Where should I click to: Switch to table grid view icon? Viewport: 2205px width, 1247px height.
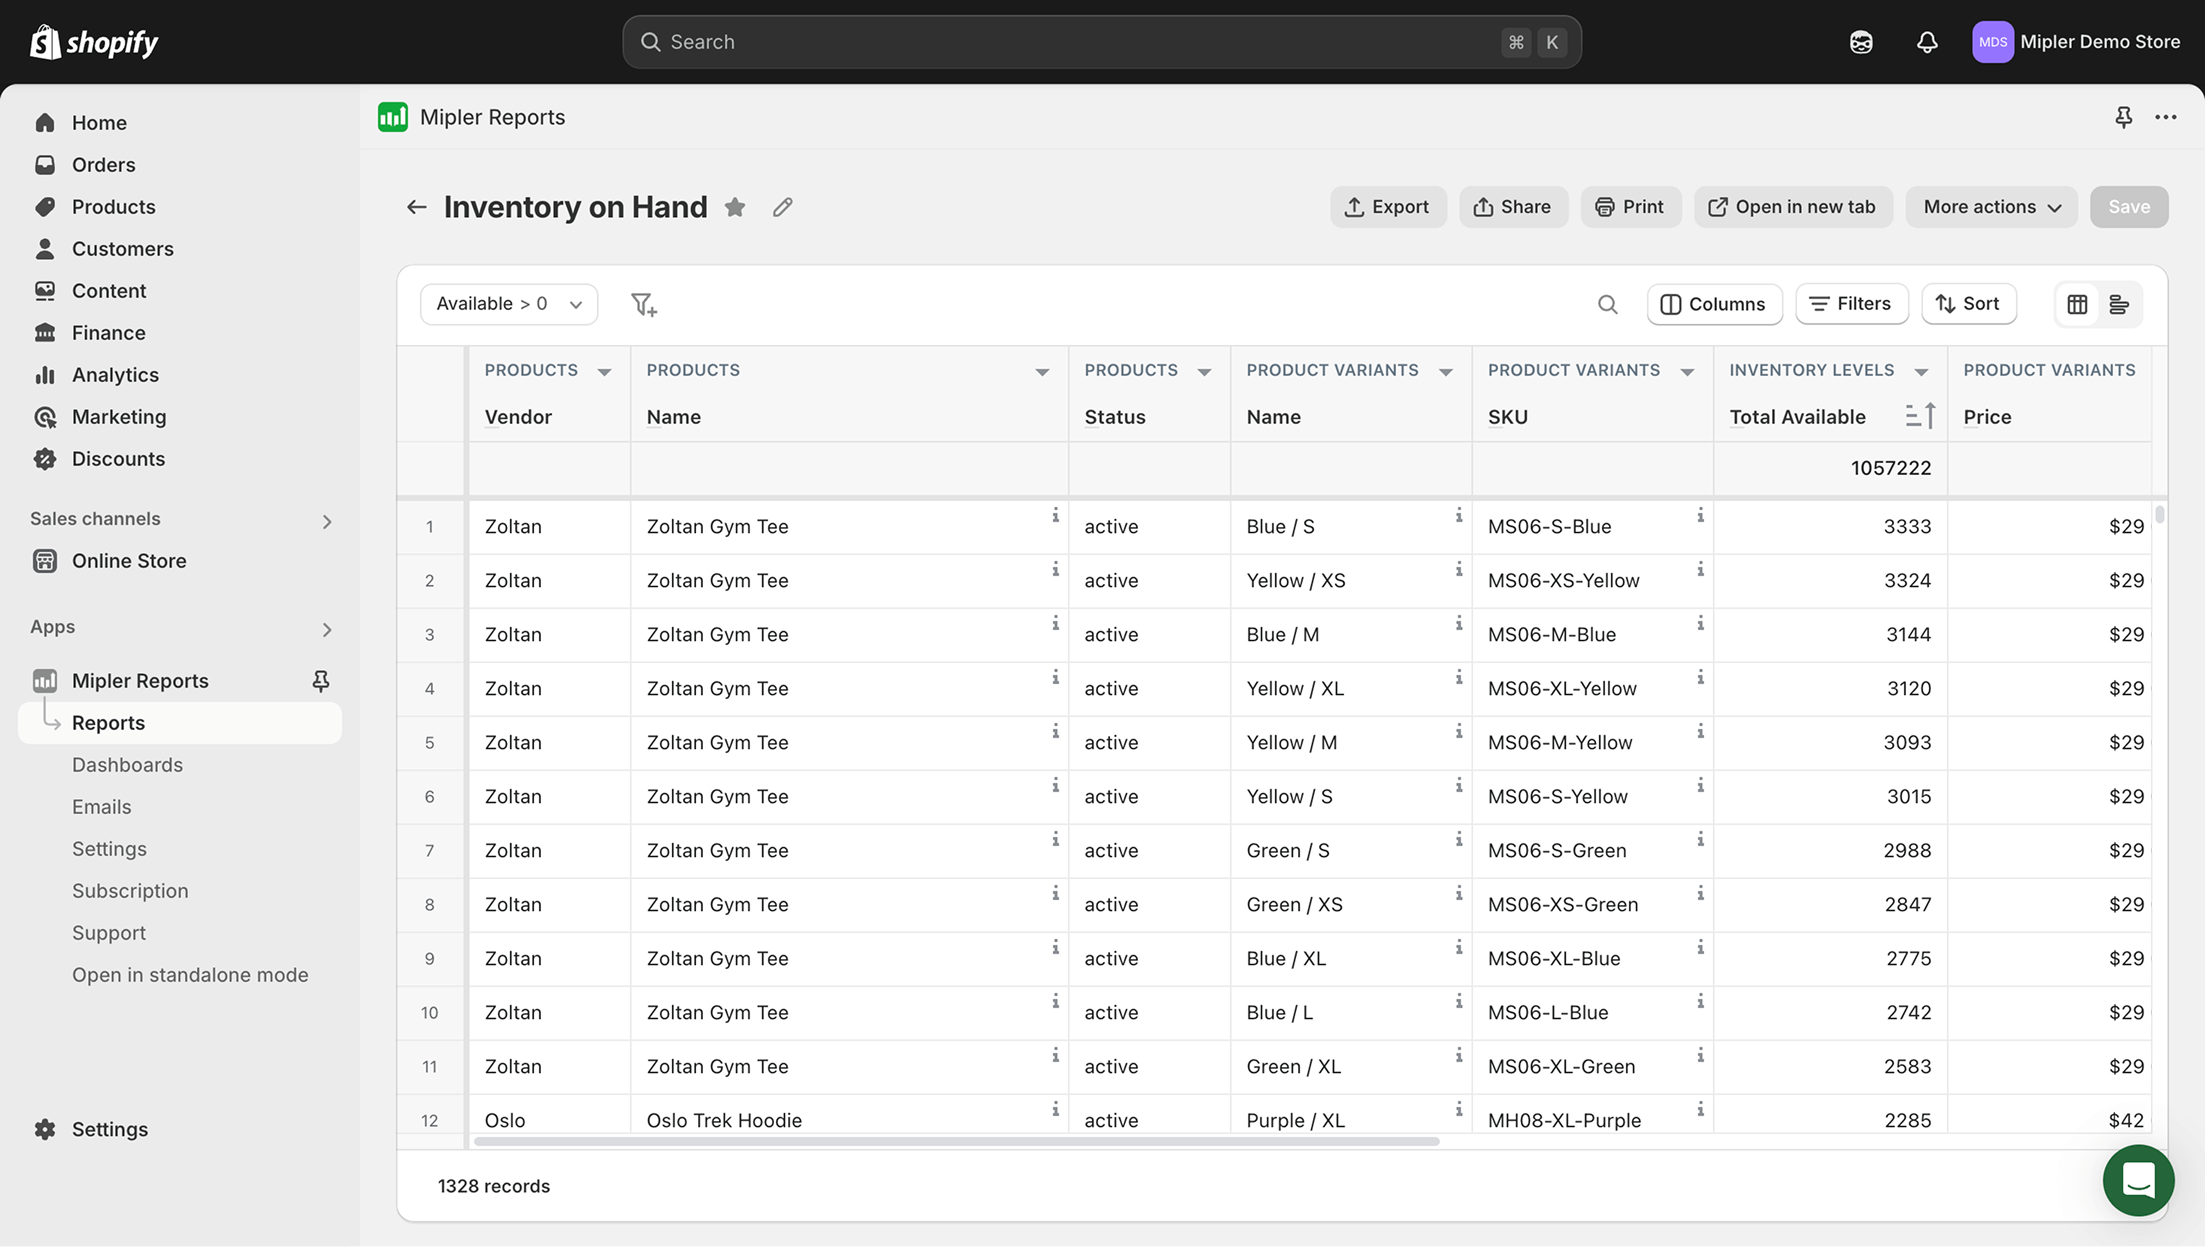tap(2077, 304)
